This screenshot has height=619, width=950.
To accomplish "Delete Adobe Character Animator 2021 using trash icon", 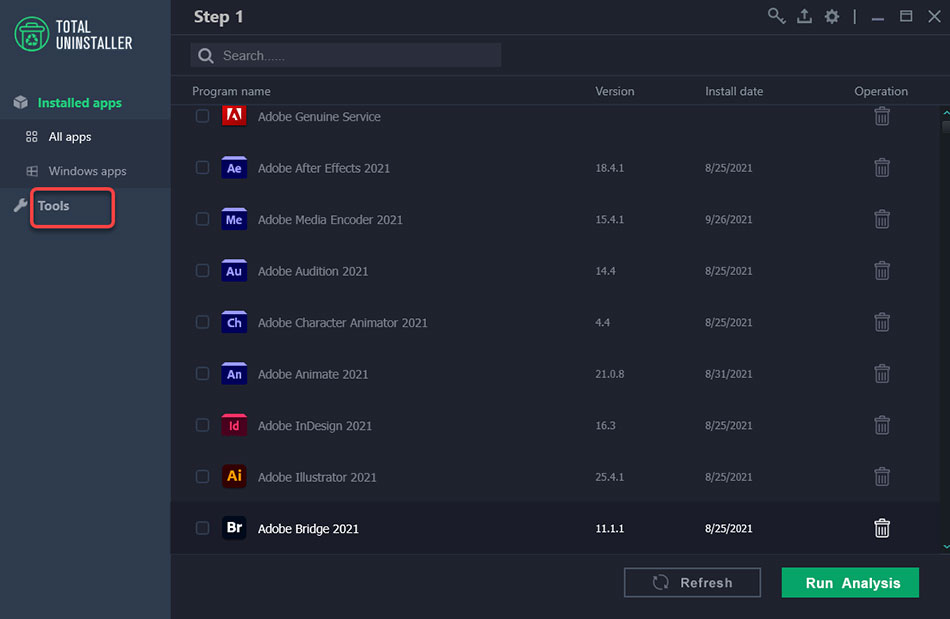I will [x=882, y=322].
